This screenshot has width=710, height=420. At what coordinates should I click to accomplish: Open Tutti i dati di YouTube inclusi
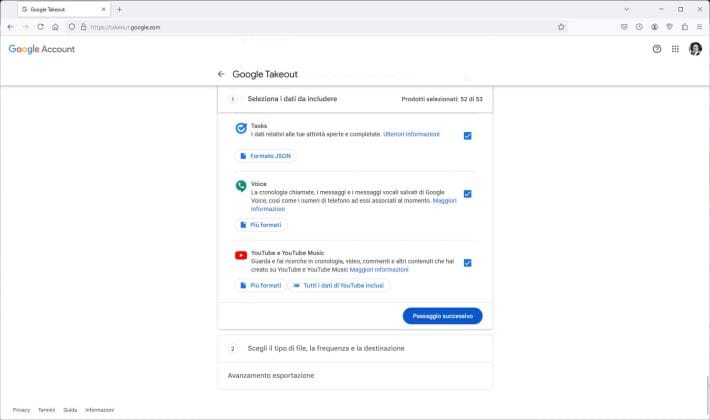click(x=339, y=286)
